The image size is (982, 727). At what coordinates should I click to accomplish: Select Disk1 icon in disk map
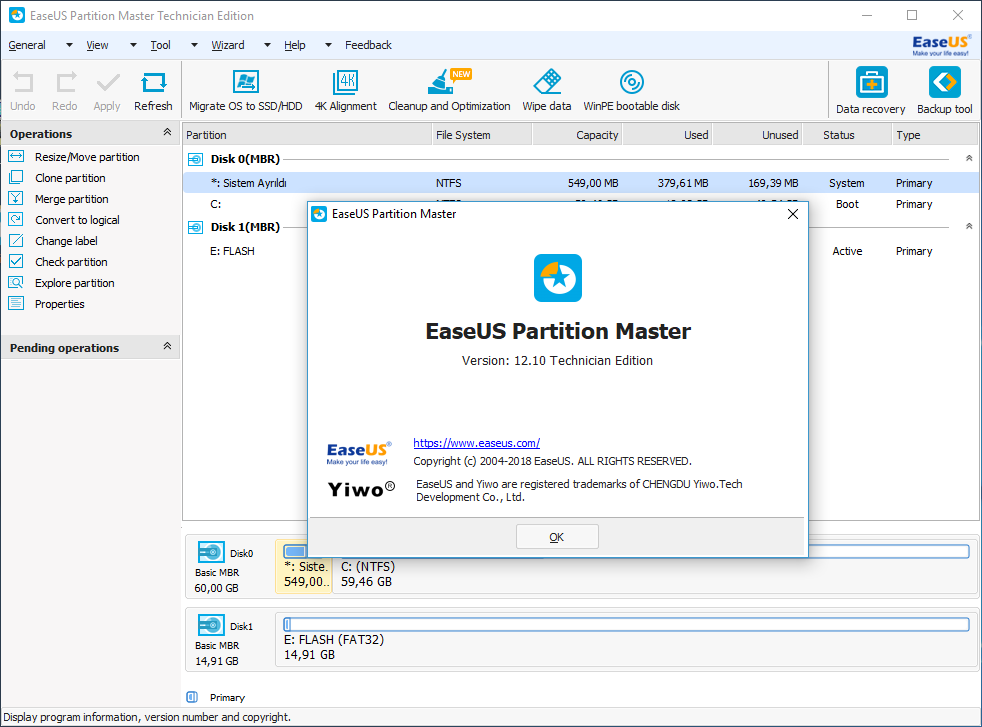[x=211, y=626]
